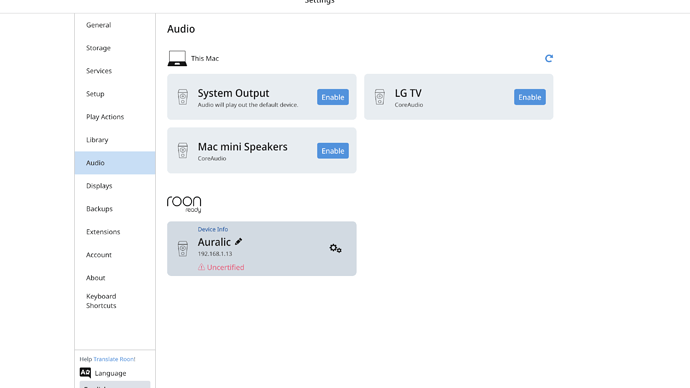Open the Device Info link for Auralic
Viewport: 690px width, 388px height.
coord(213,229)
